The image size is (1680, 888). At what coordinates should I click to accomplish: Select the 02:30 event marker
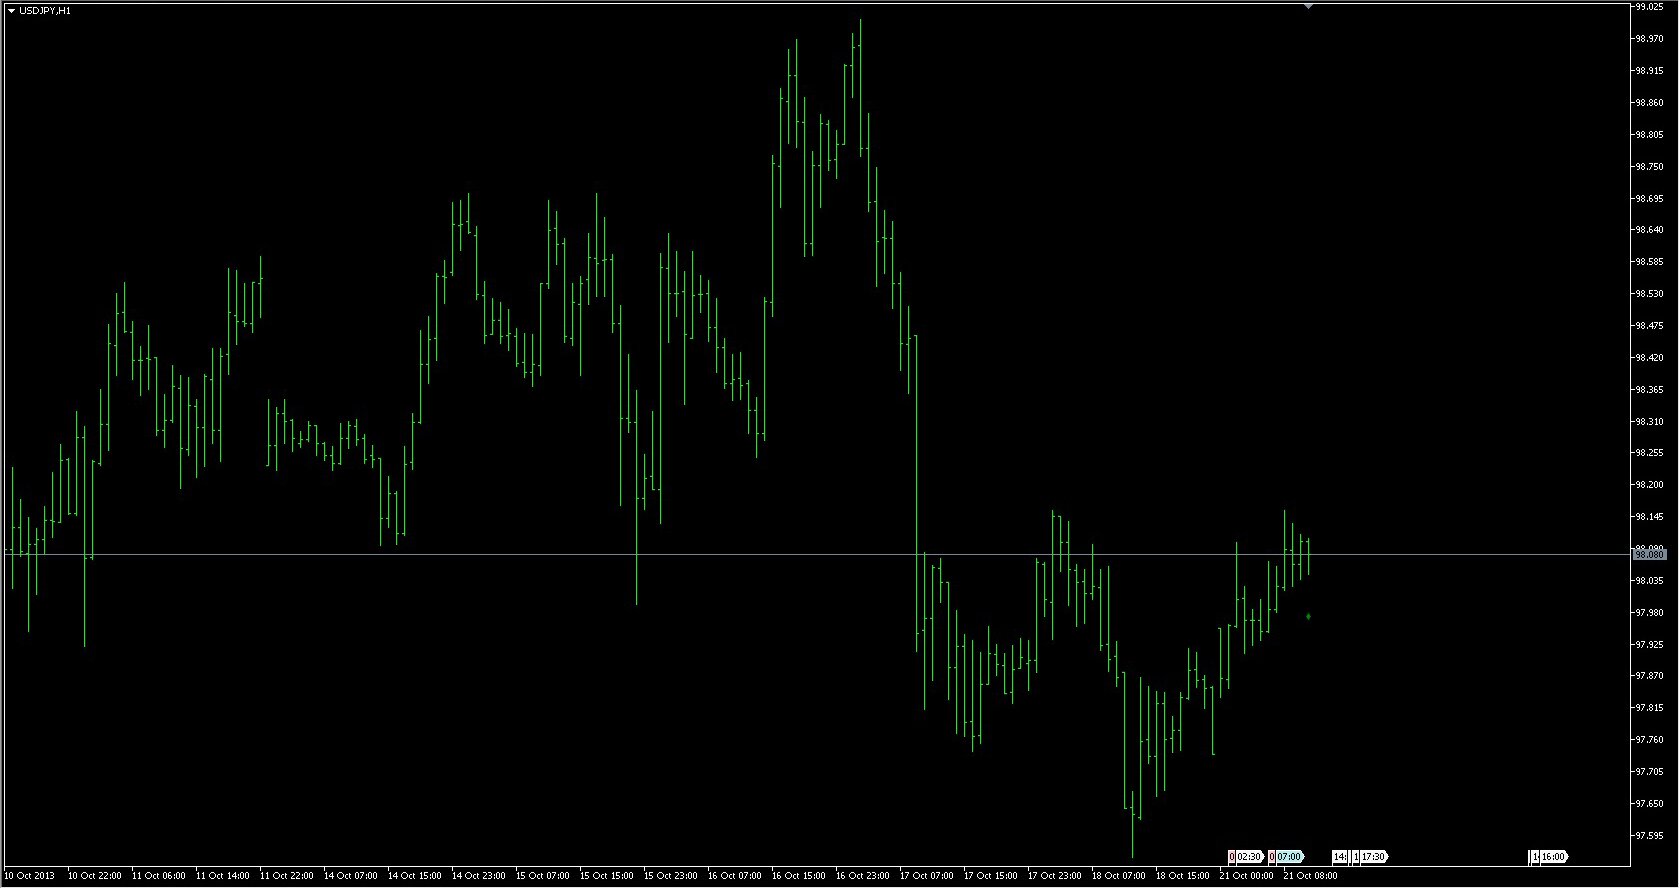[x=1249, y=857]
